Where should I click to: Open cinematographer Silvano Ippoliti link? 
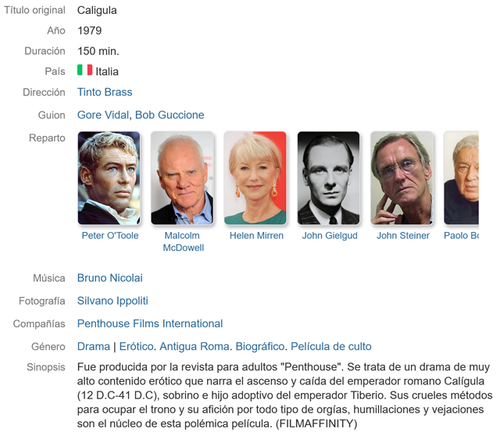113,301
